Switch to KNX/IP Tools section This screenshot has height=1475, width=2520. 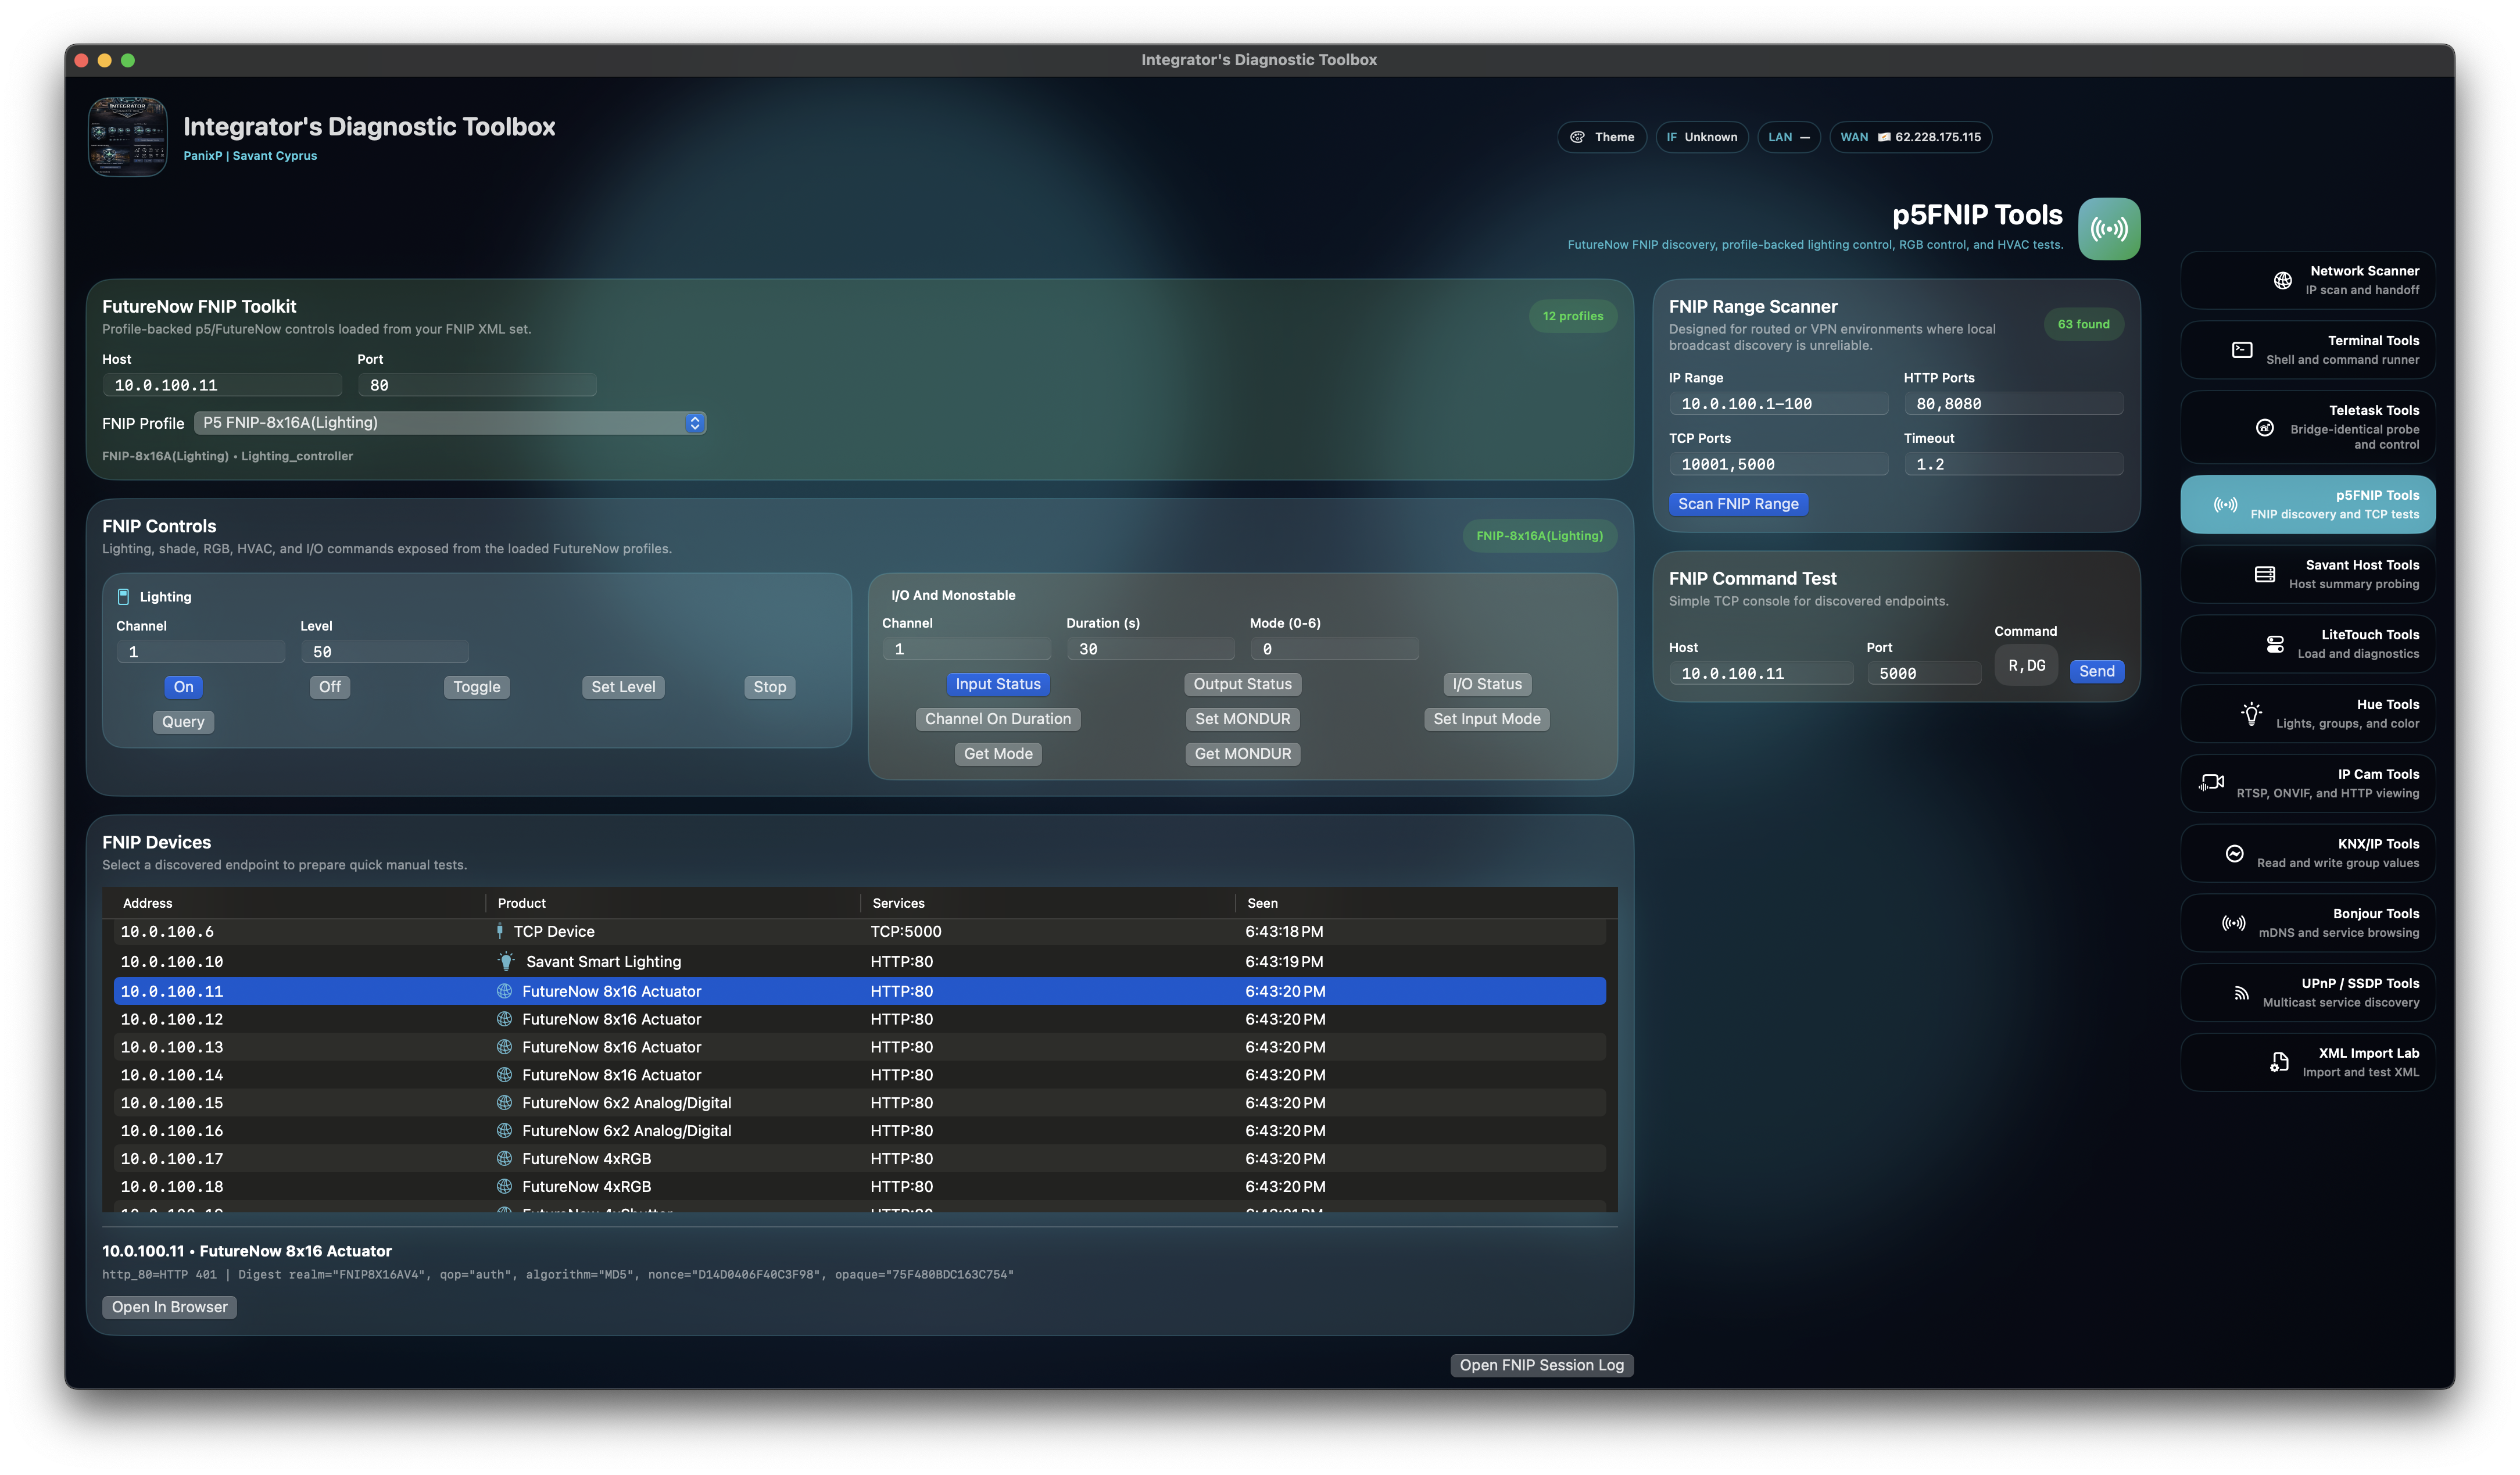pyautogui.click(x=2307, y=853)
